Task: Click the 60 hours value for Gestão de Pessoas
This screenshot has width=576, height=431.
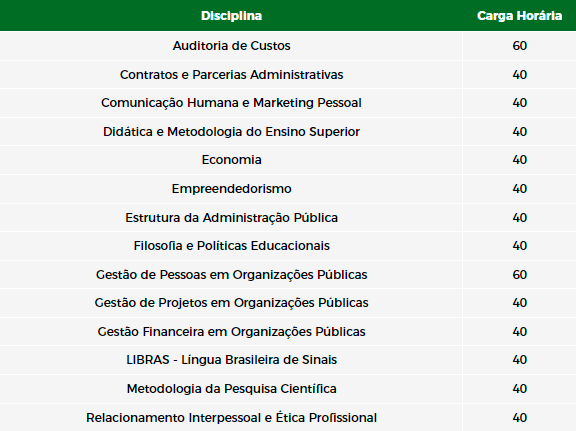Action: tap(519, 275)
